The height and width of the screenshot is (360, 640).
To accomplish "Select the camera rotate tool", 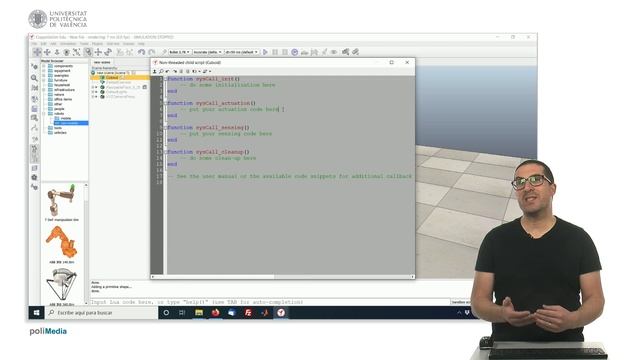I will click(47, 52).
